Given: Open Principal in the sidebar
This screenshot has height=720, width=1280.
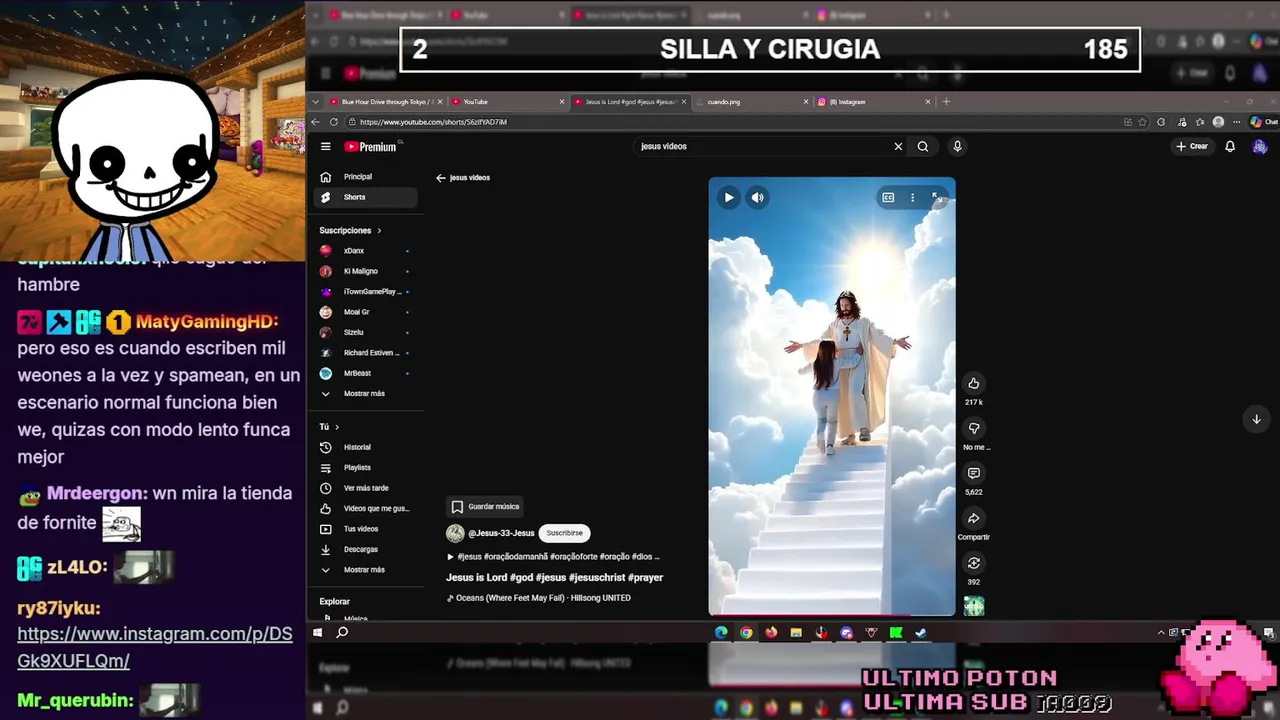Looking at the screenshot, I should pyautogui.click(x=367, y=177).
